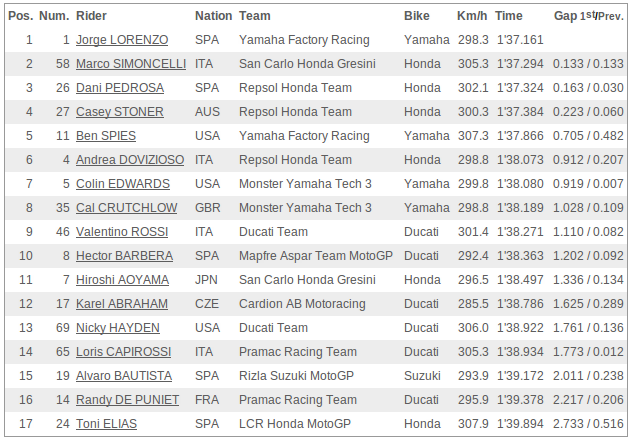631x442 pixels.
Task: Open Casey STONER profile link
Action: click(x=120, y=112)
